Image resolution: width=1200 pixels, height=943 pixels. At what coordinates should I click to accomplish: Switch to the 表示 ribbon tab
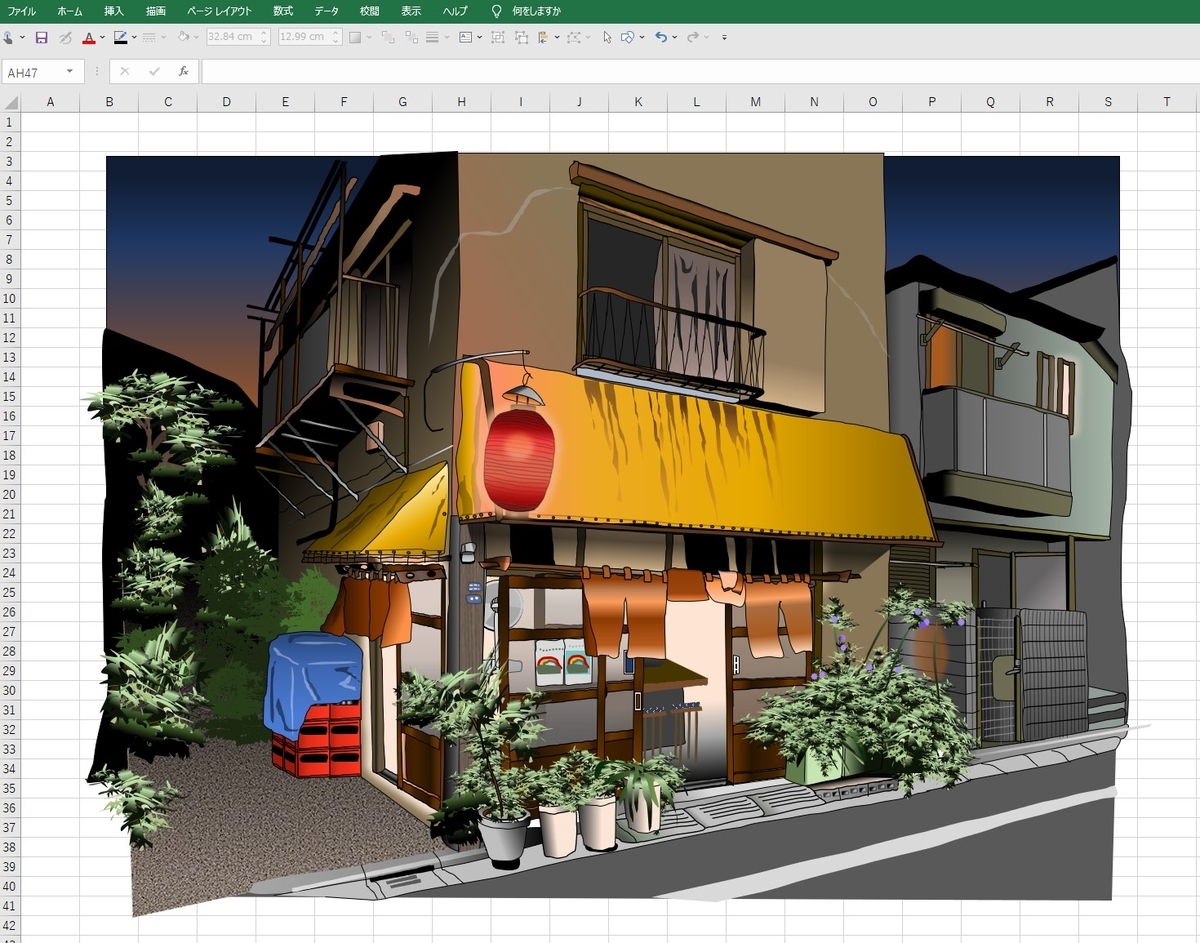pyautogui.click(x=411, y=11)
